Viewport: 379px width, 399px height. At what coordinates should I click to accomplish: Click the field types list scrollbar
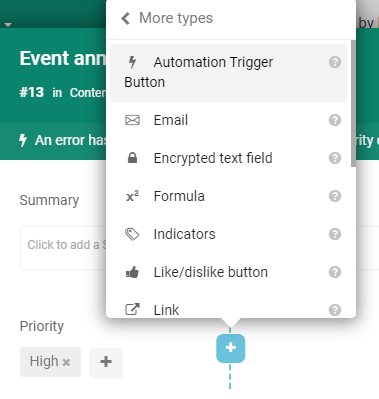coord(353,103)
